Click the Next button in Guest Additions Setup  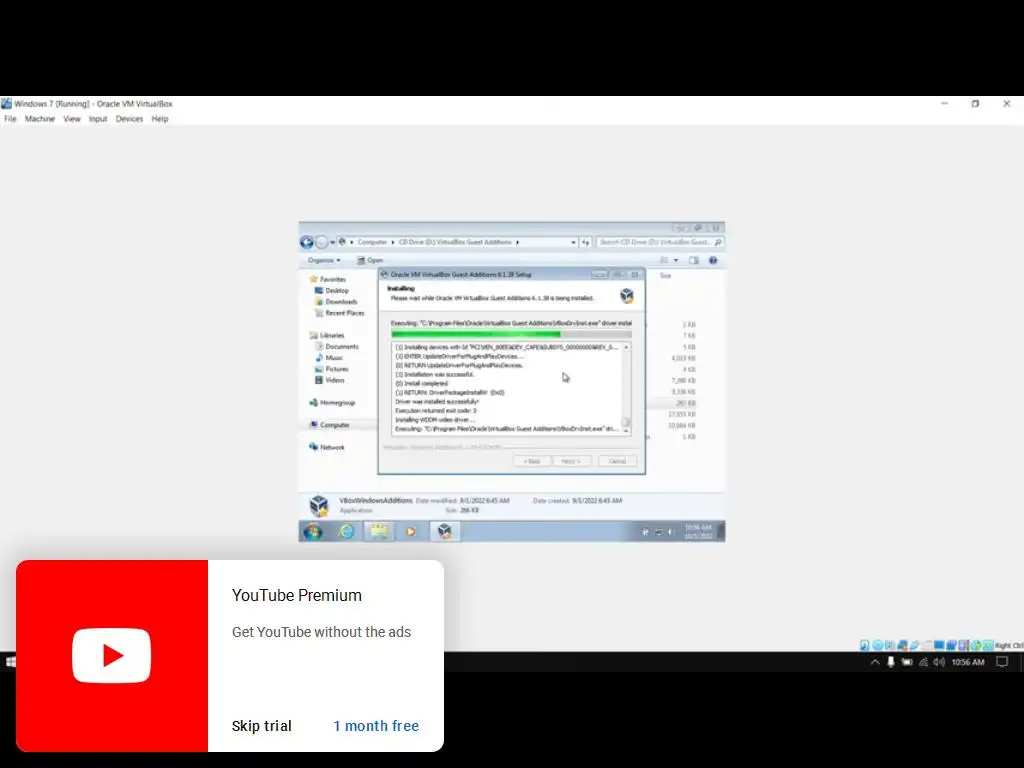(571, 461)
